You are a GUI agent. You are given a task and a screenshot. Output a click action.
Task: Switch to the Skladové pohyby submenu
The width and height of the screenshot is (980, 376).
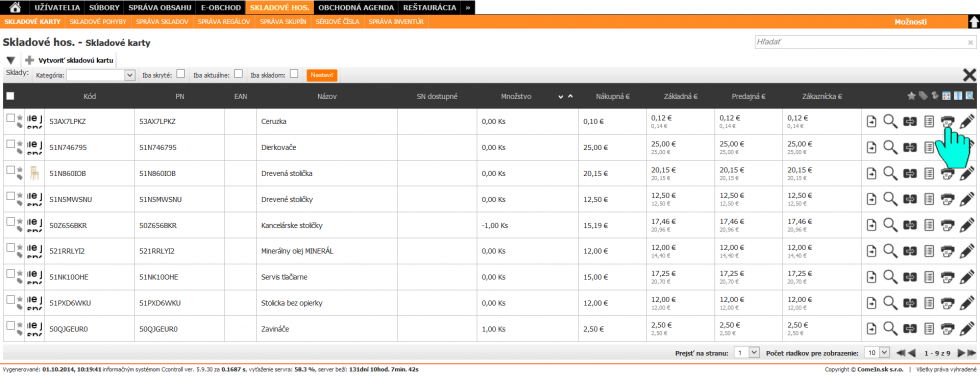click(x=98, y=21)
